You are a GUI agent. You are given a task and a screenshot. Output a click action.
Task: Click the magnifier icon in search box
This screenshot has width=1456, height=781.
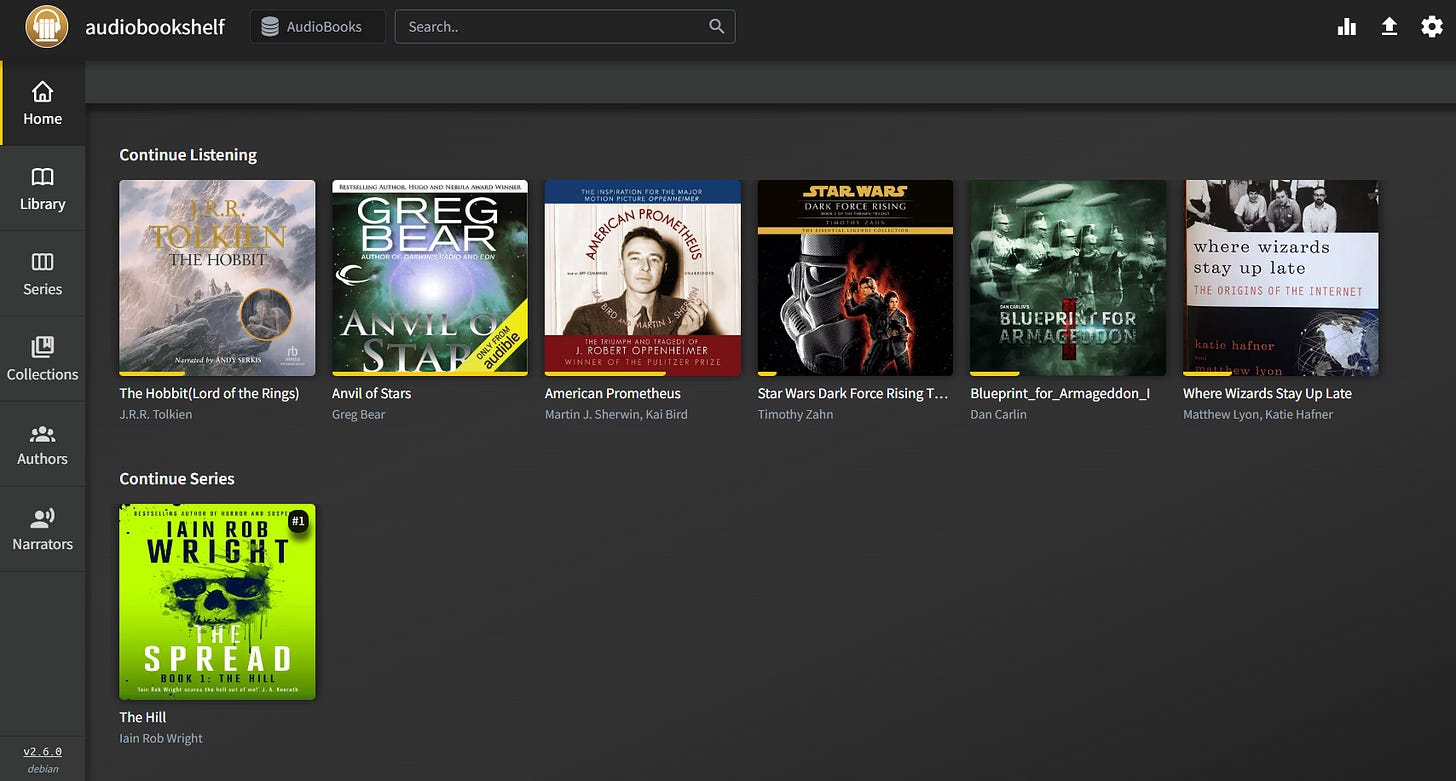point(716,27)
